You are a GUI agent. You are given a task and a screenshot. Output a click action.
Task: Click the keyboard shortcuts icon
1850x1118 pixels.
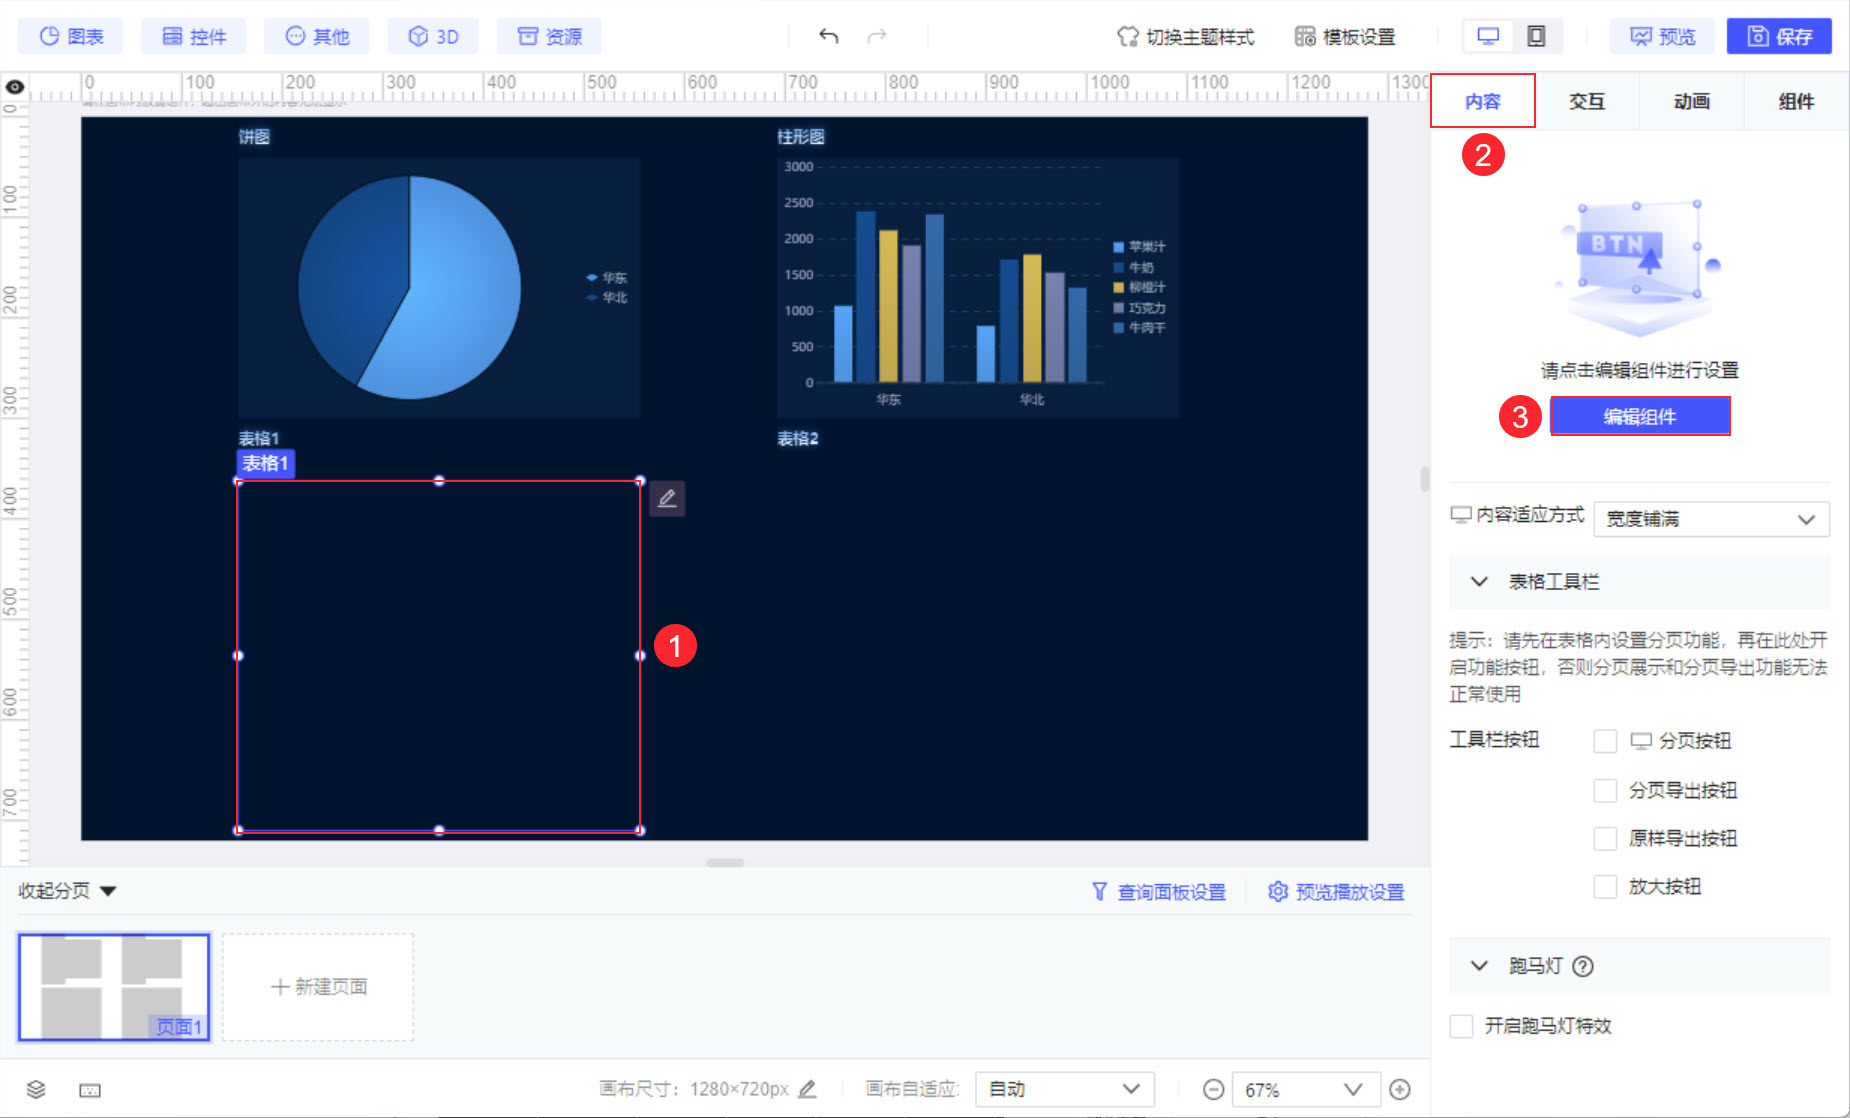tap(90, 1089)
